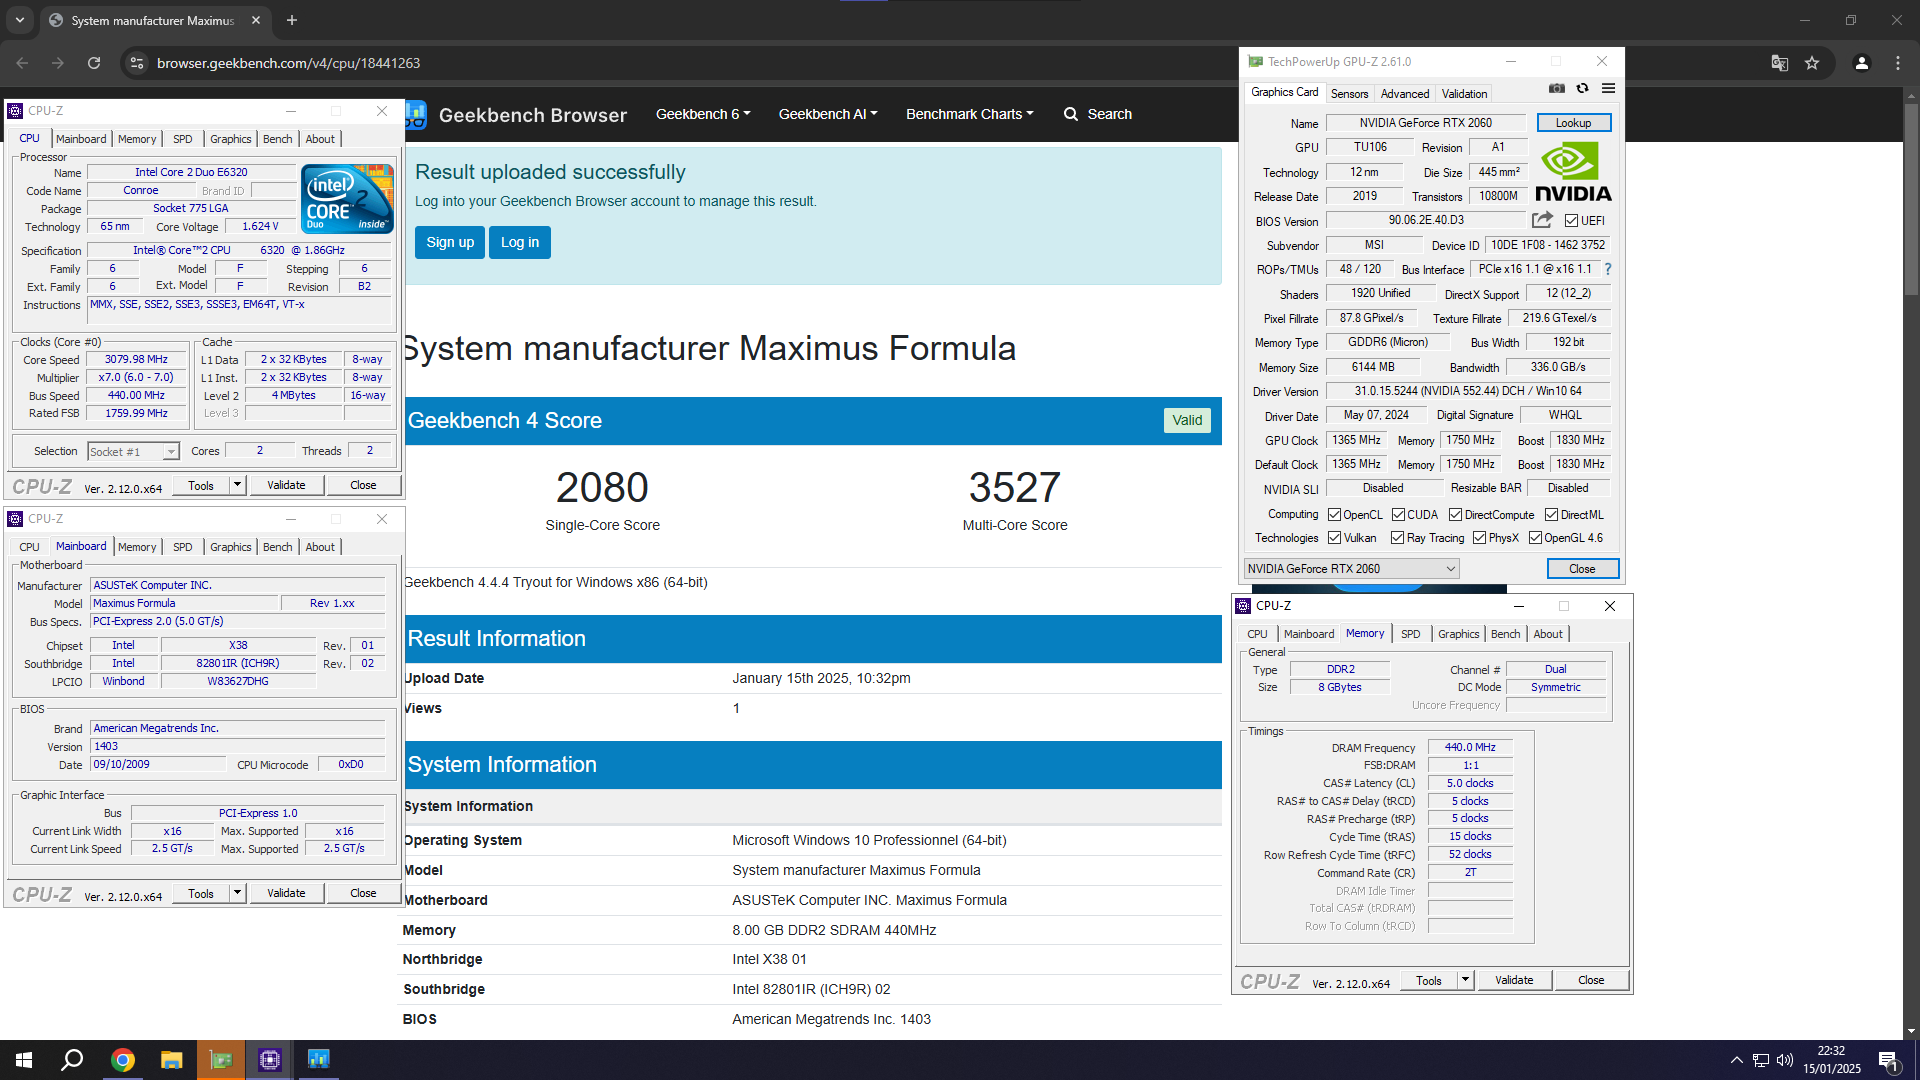Screen dimensions: 1920x1080
Task: Switch to CPU-Z taskbar icon
Action: (x=270, y=1060)
